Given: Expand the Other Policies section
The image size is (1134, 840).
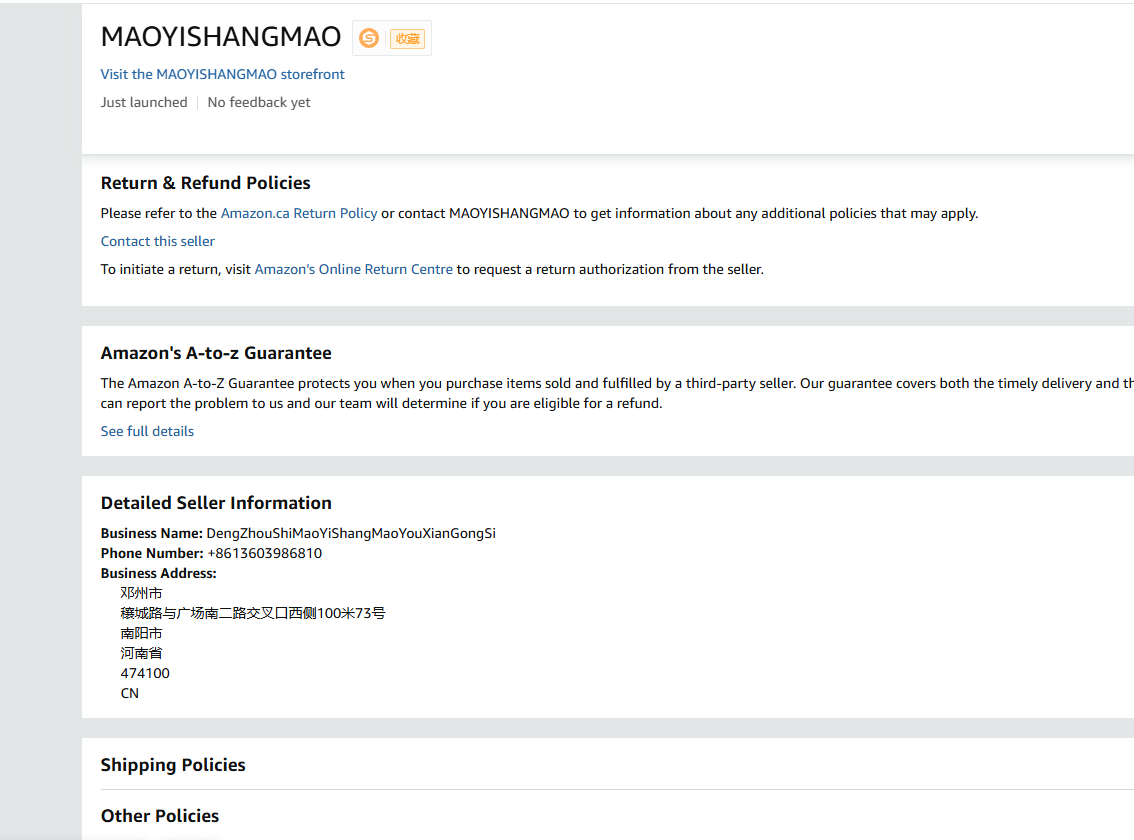Looking at the screenshot, I should (160, 816).
